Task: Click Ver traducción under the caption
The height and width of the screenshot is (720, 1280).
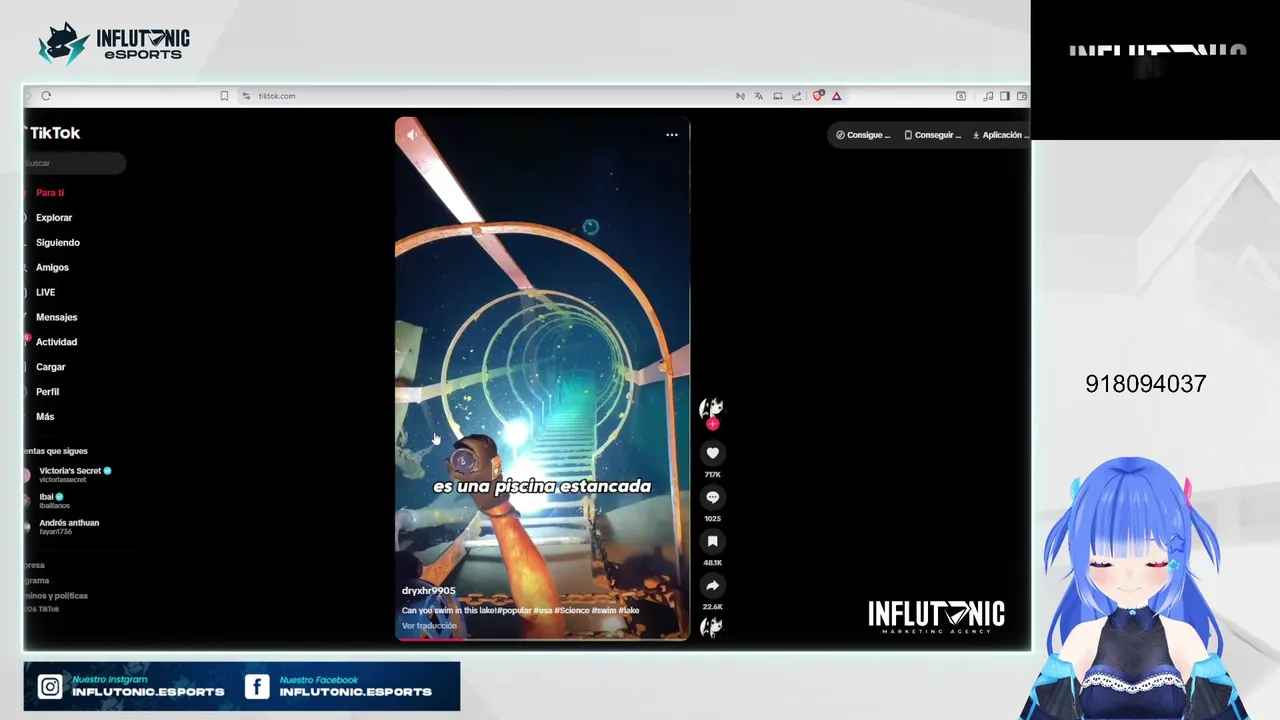Action: pos(429,626)
